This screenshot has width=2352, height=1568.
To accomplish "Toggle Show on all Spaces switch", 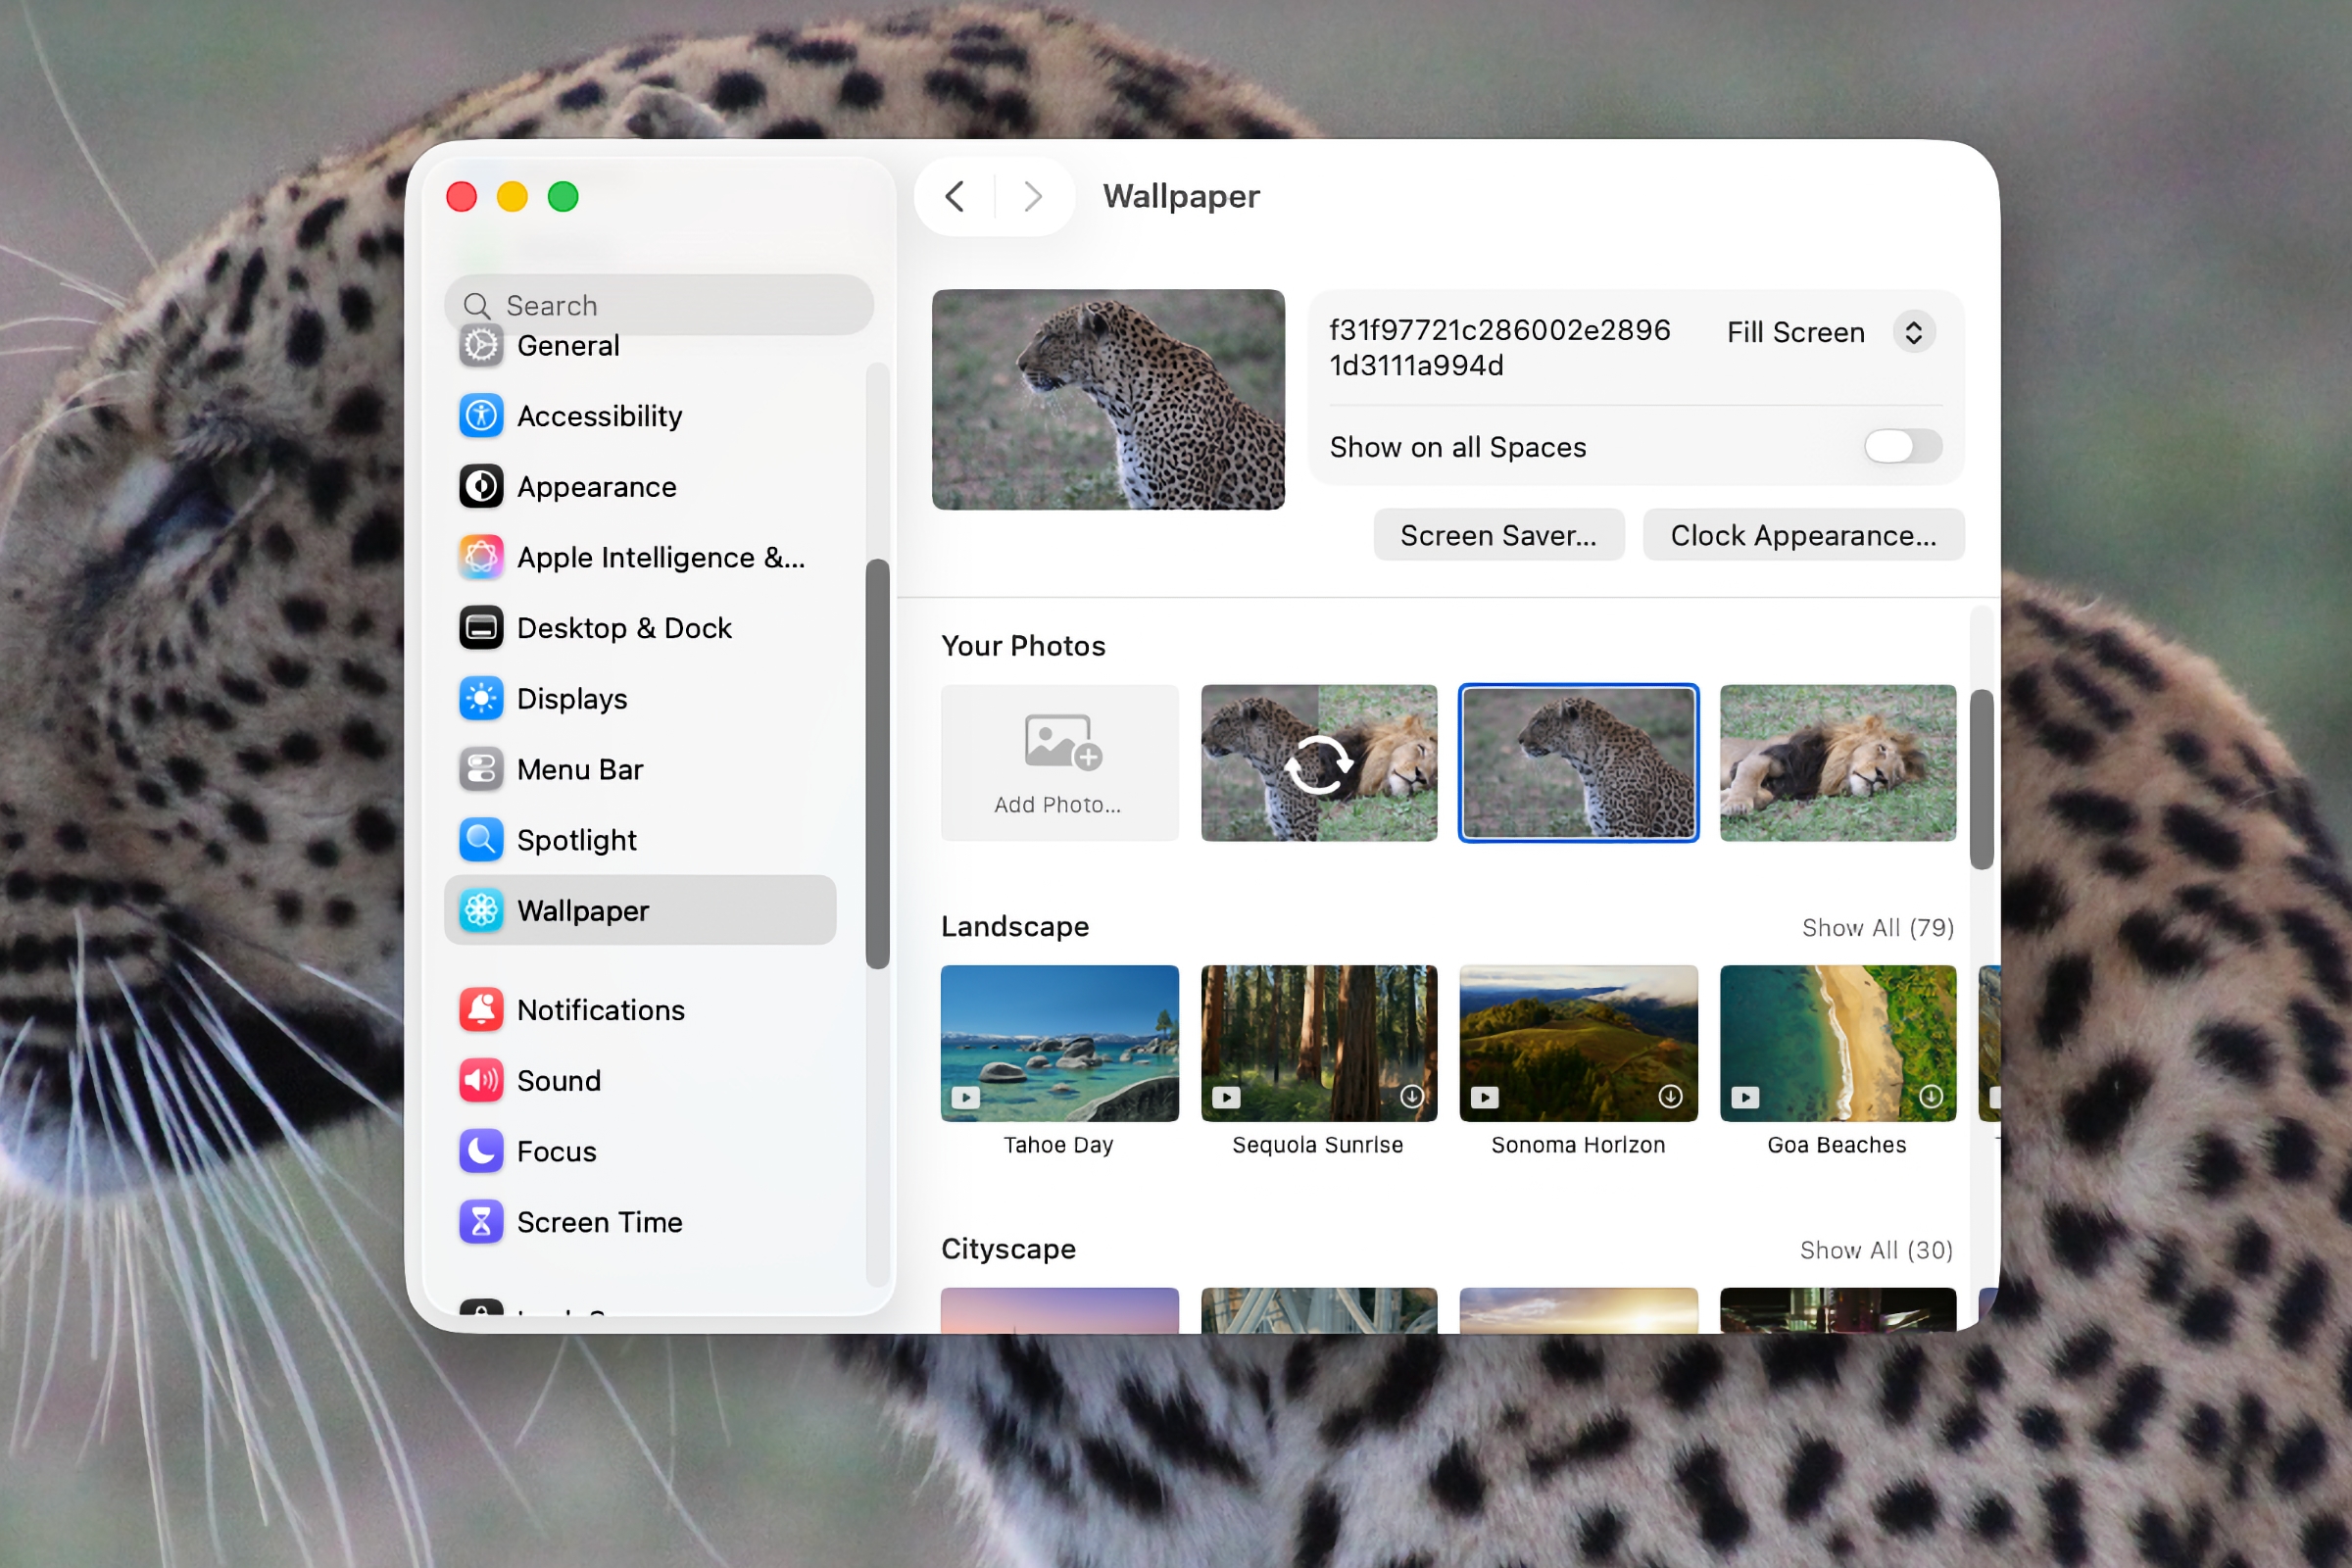I will pos(1901,447).
